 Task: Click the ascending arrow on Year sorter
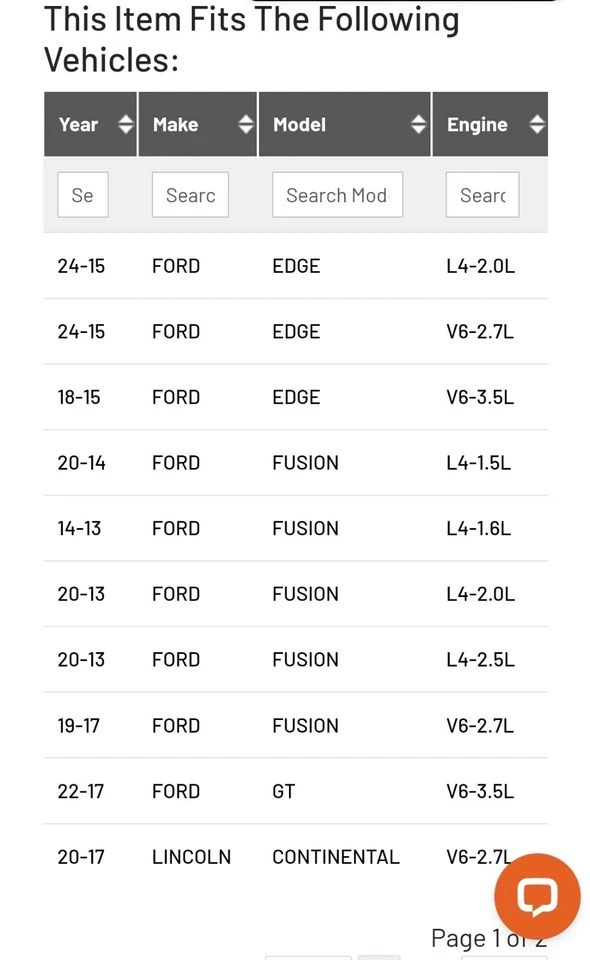(124, 119)
